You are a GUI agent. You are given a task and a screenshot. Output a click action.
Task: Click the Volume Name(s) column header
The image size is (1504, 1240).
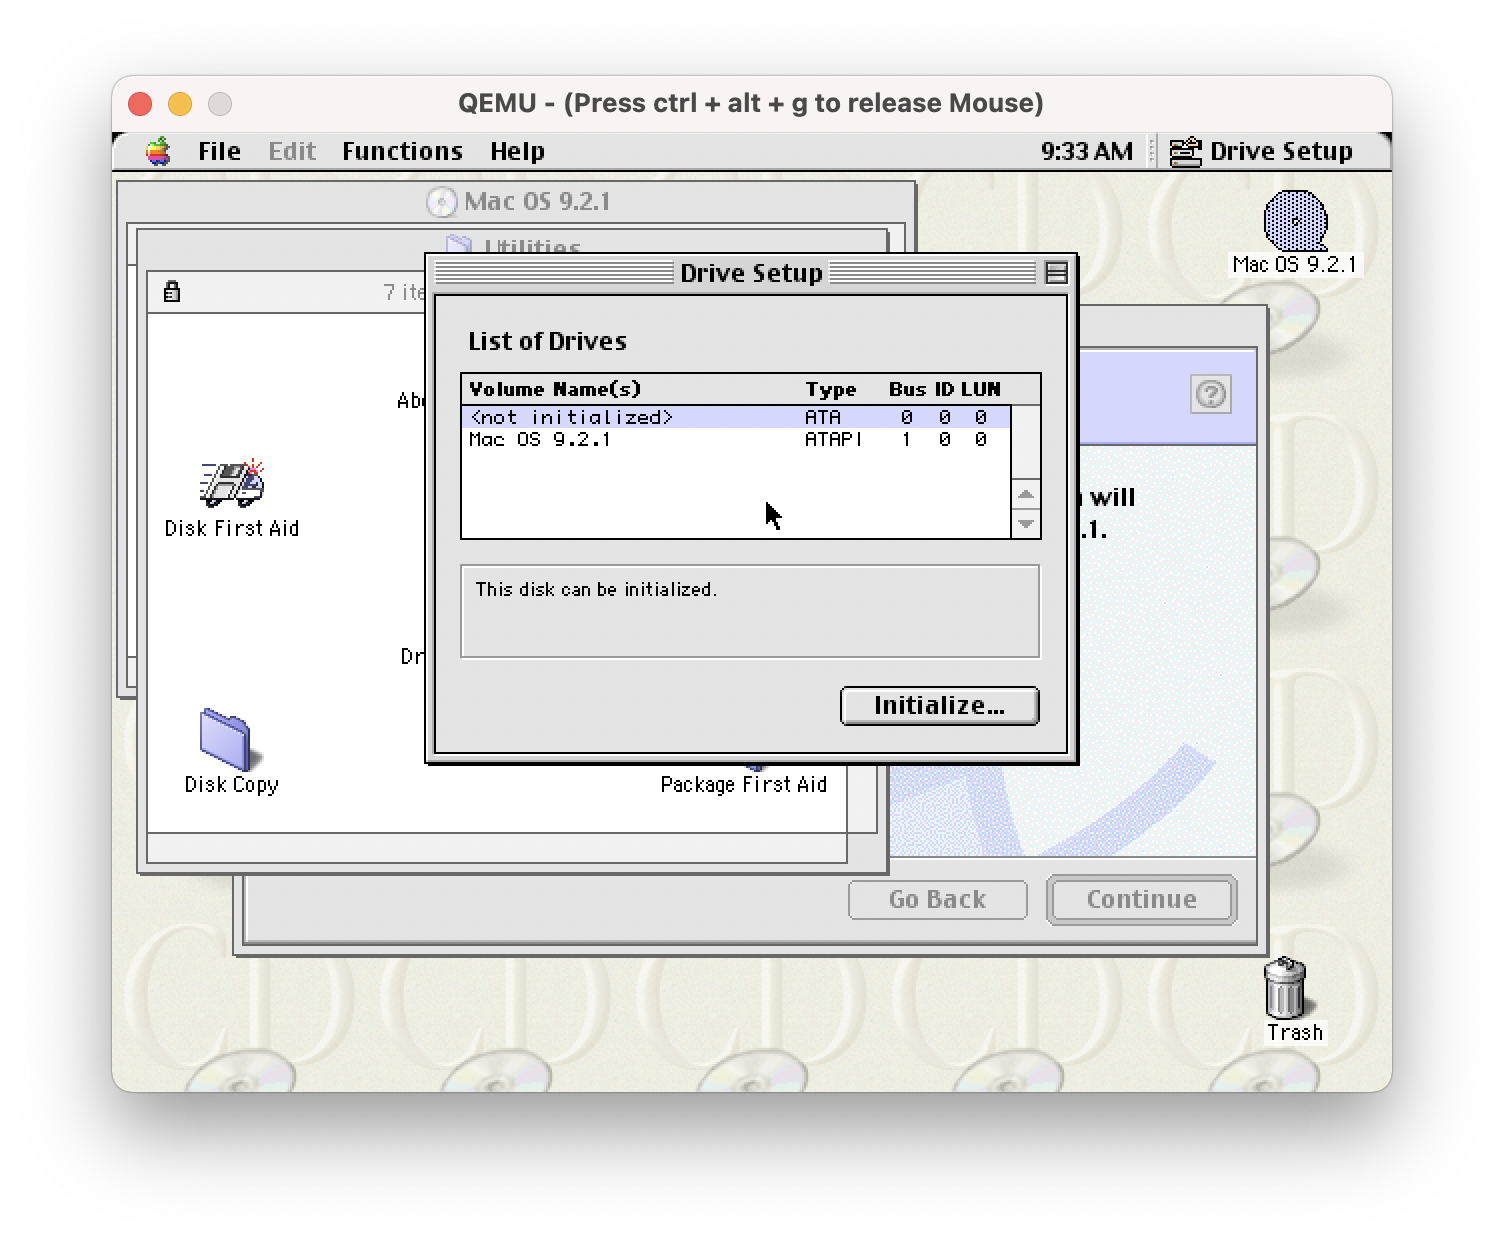555,389
